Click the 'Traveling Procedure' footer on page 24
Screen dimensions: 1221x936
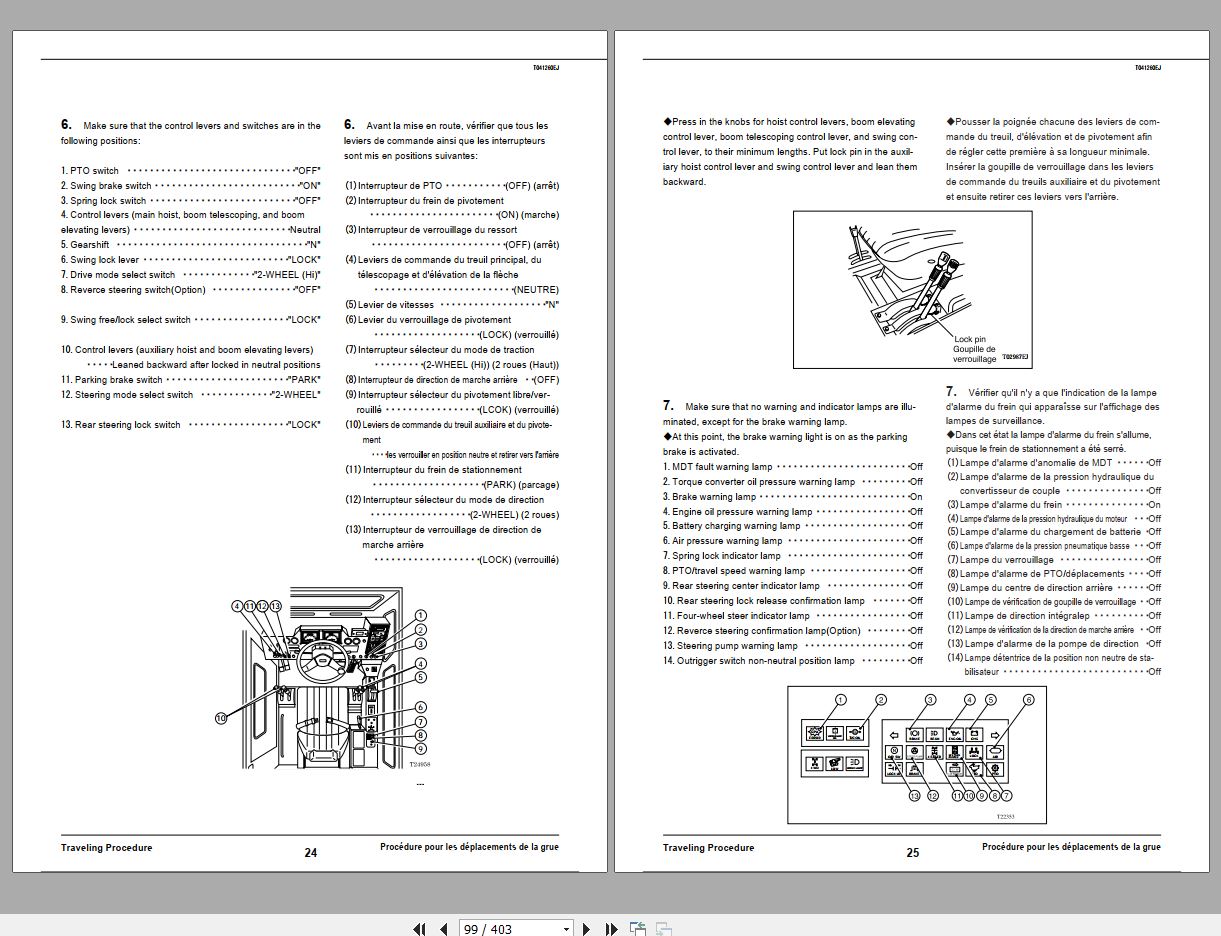pyautogui.click(x=107, y=848)
